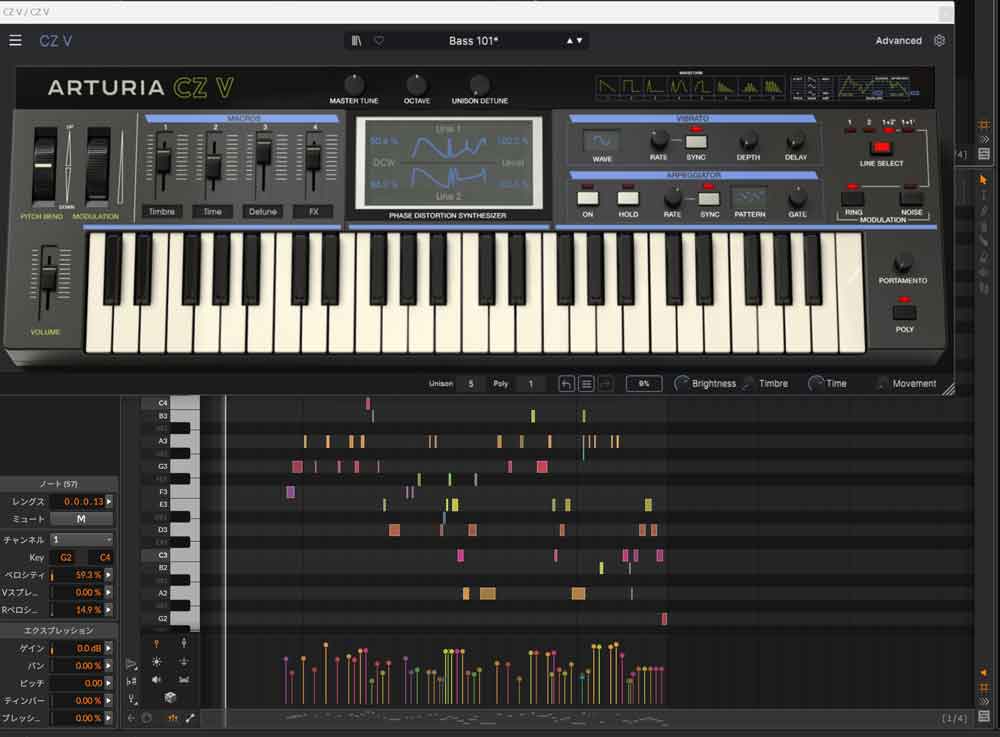The height and width of the screenshot is (737, 1000).
Task: Toggle the POLY button under Portamento
Action: coord(904,311)
